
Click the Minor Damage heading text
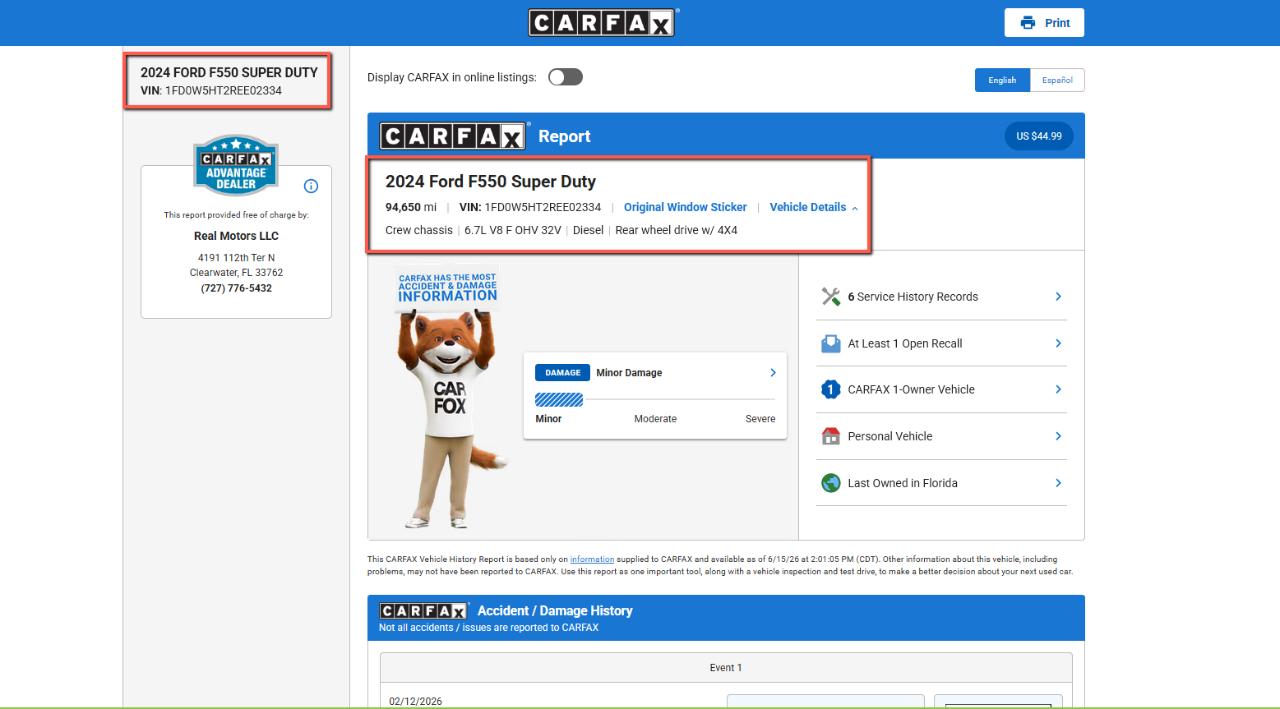[629, 373]
